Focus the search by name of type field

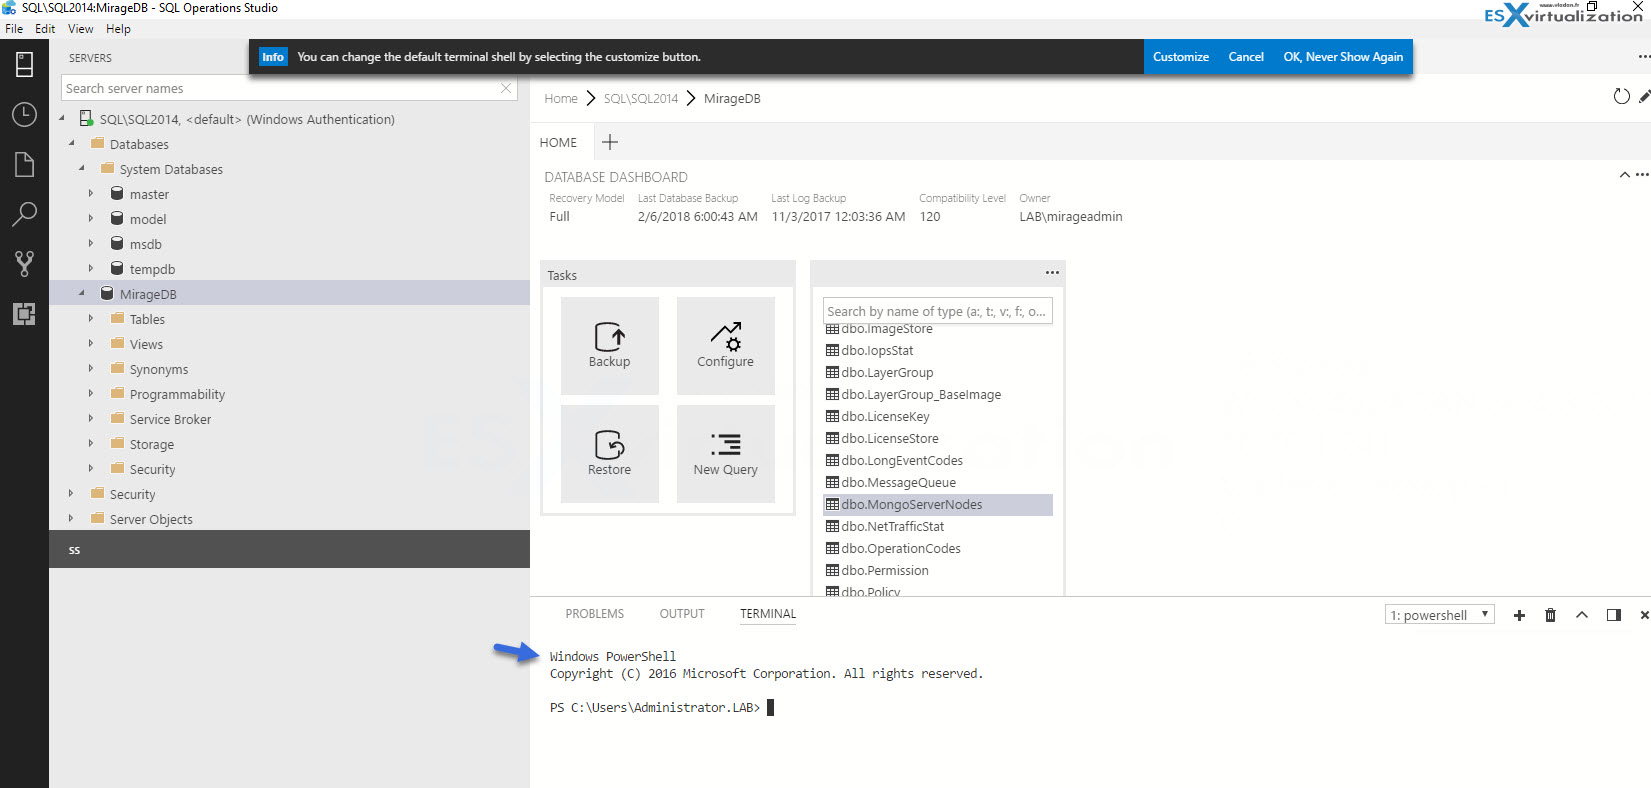(938, 311)
